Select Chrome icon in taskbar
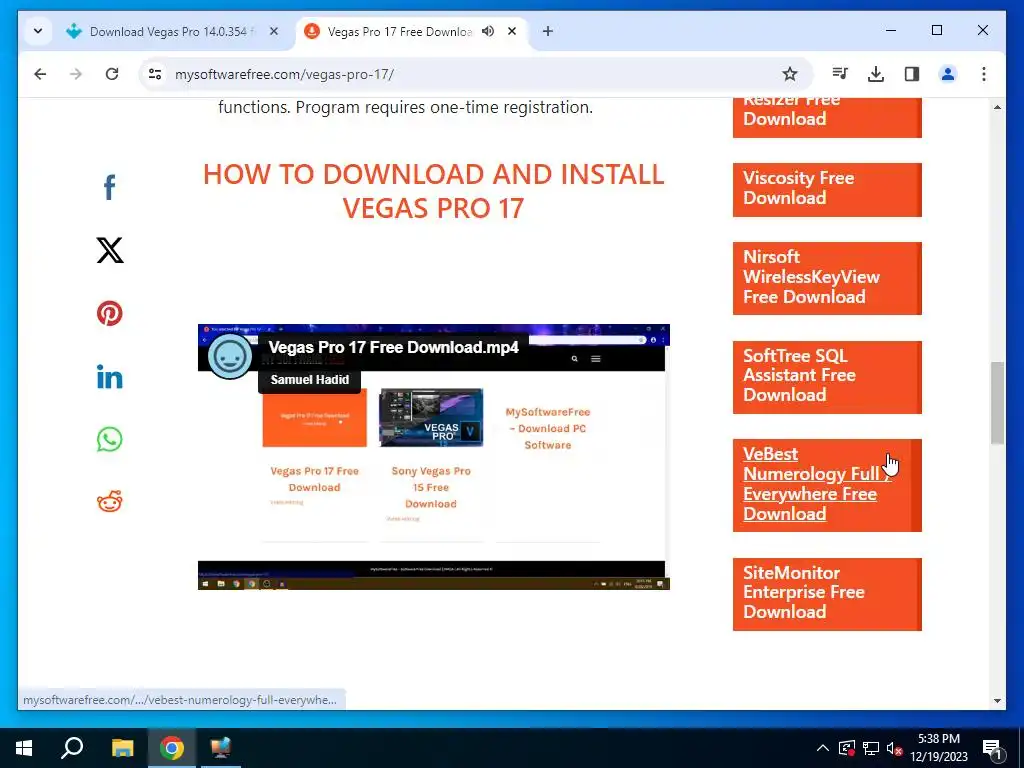Image resolution: width=1024 pixels, height=768 pixels. click(172, 748)
